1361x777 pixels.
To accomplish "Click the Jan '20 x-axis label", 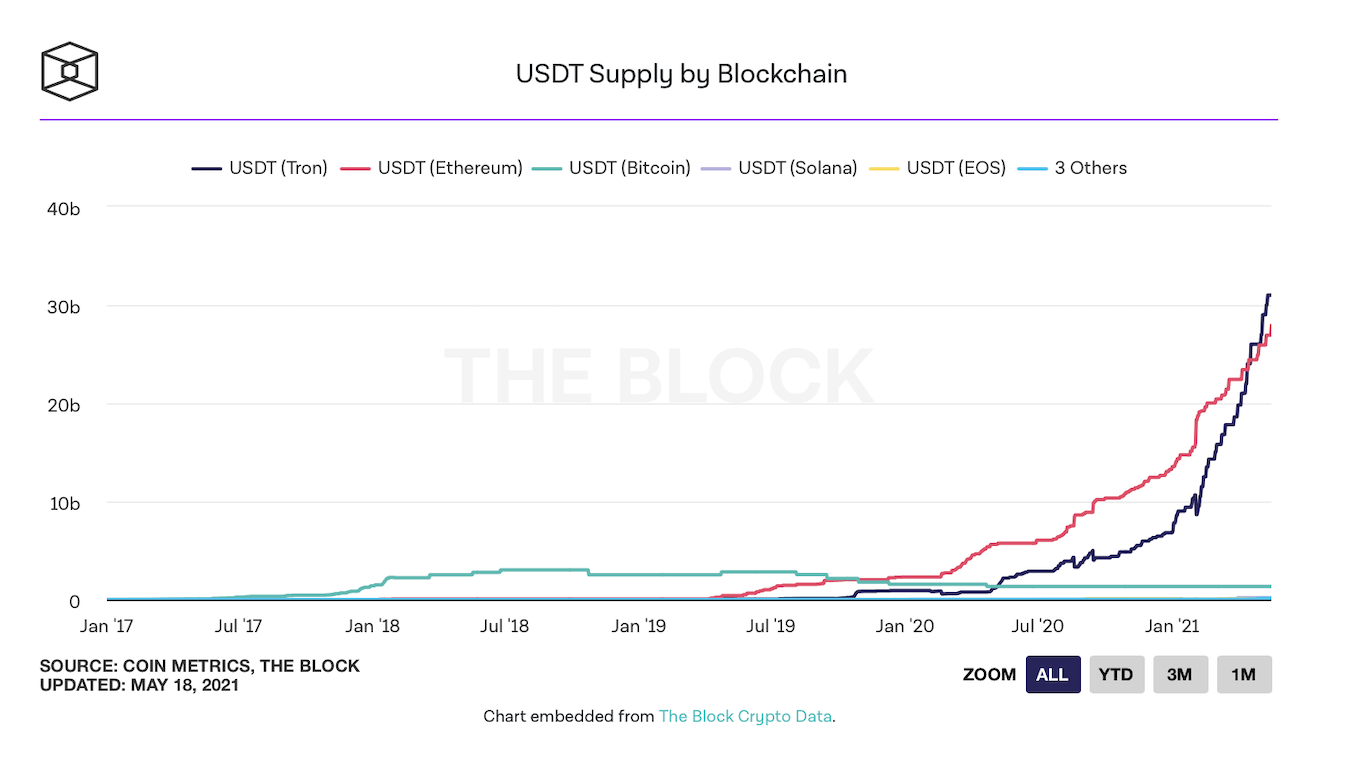I will [904, 627].
